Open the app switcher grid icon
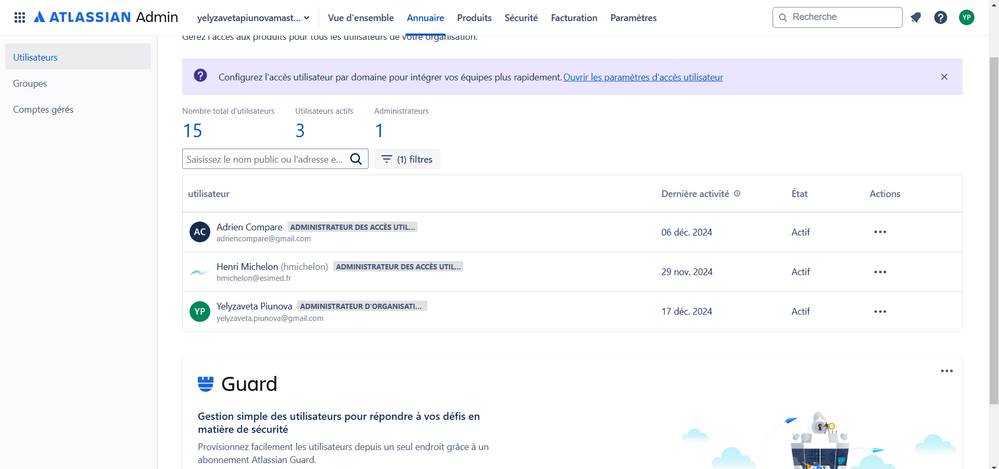This screenshot has width=999, height=469. 20,17
